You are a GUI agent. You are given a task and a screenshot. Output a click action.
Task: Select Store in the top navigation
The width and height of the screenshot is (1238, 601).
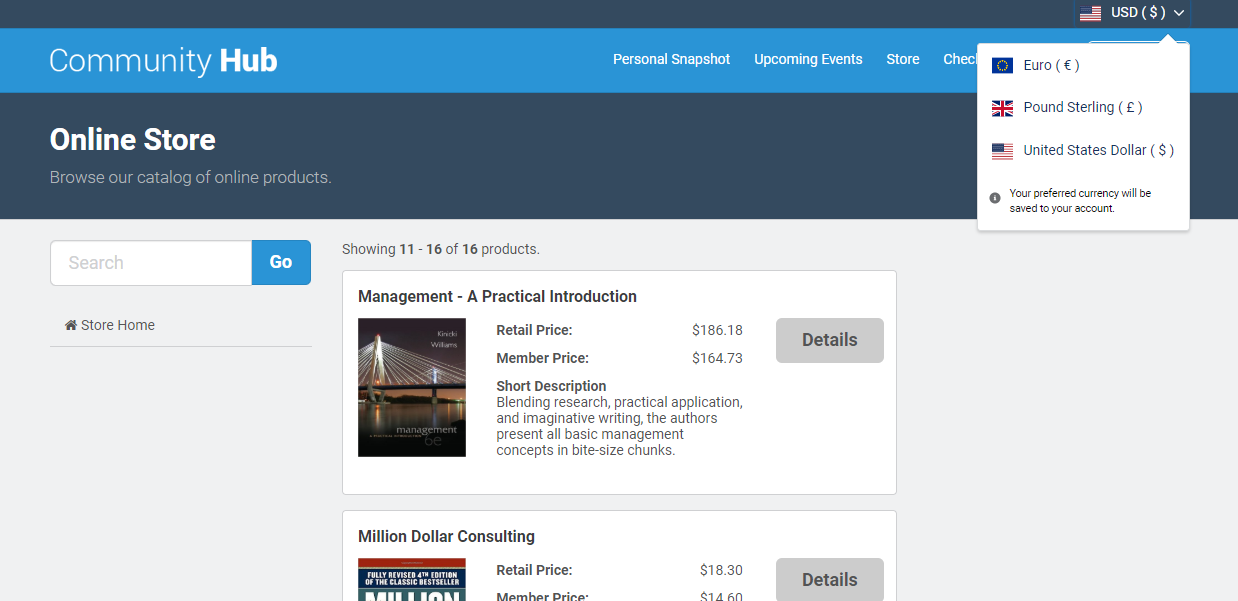tap(902, 59)
